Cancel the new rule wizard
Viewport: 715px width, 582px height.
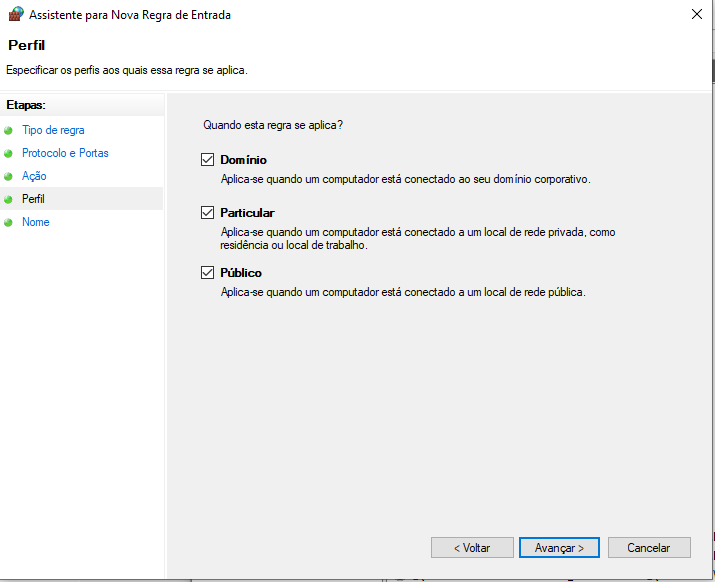click(x=648, y=548)
